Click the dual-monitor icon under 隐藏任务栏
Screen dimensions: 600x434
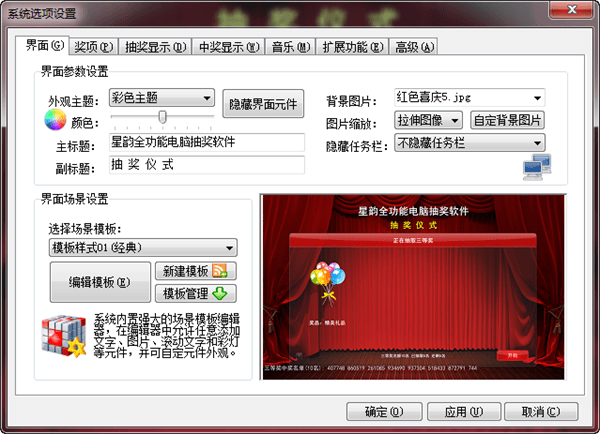click(532, 167)
